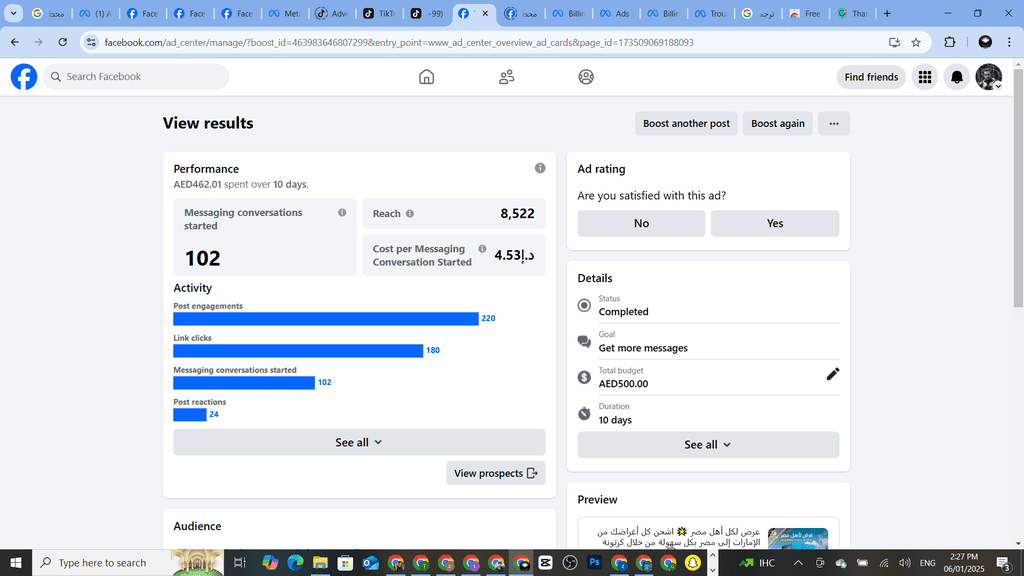View site information icon in address bar
The height and width of the screenshot is (576, 1024).
tap(91, 42)
